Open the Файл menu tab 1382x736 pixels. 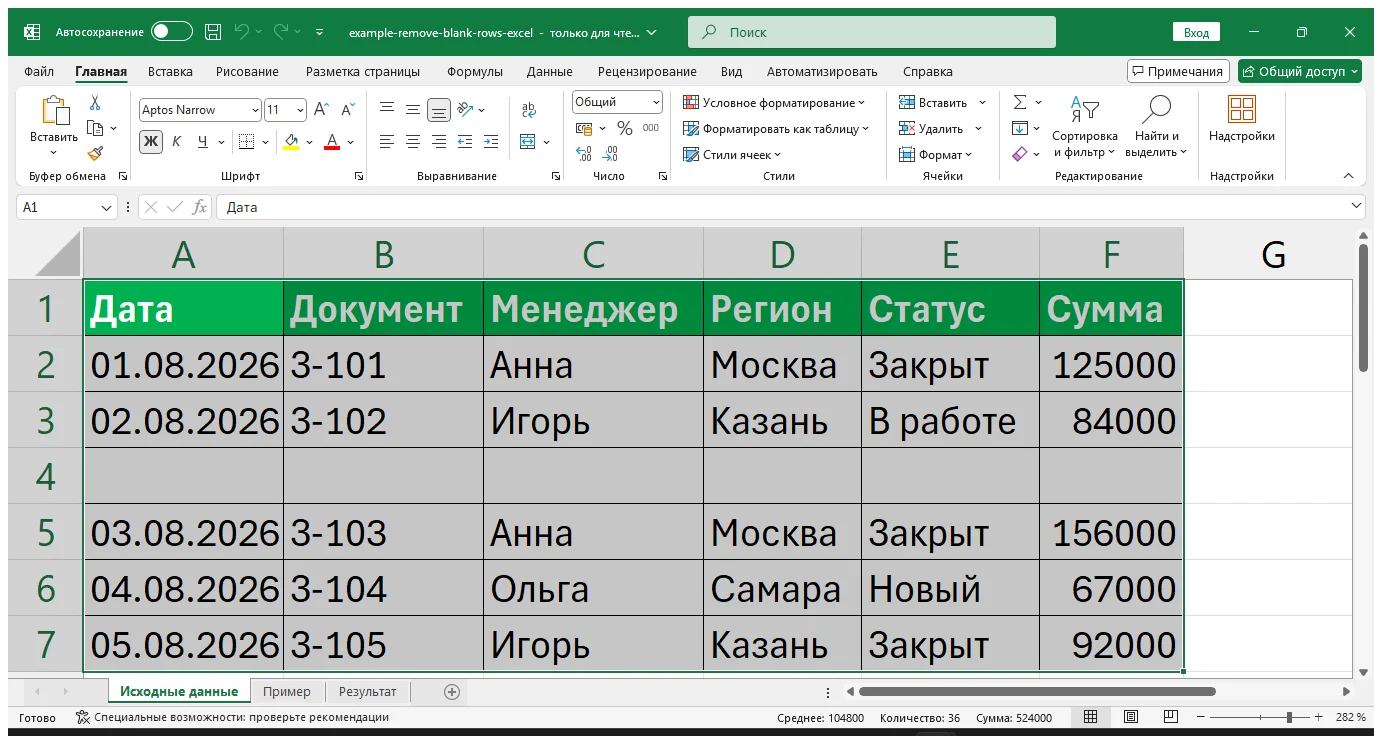(39, 72)
